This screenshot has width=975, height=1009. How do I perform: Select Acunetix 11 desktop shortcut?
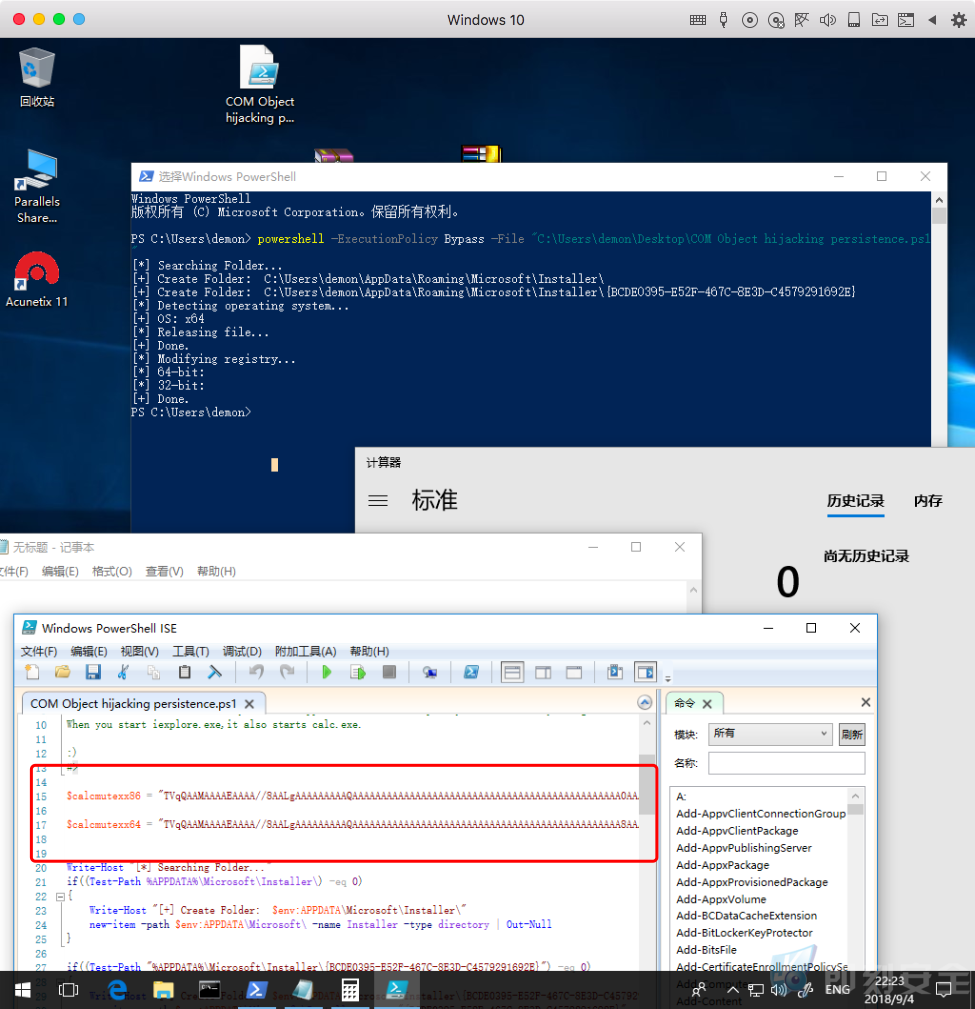click(x=37, y=279)
